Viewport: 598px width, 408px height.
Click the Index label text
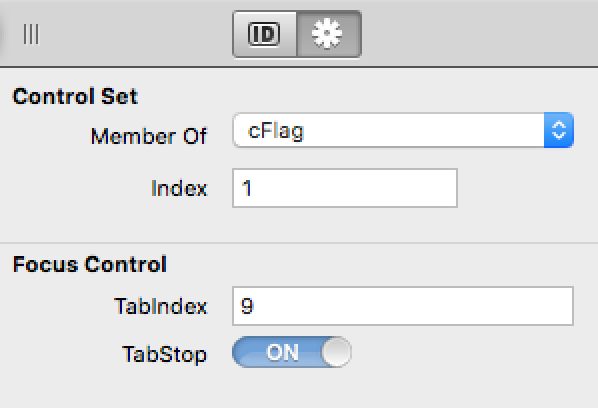tap(179, 188)
